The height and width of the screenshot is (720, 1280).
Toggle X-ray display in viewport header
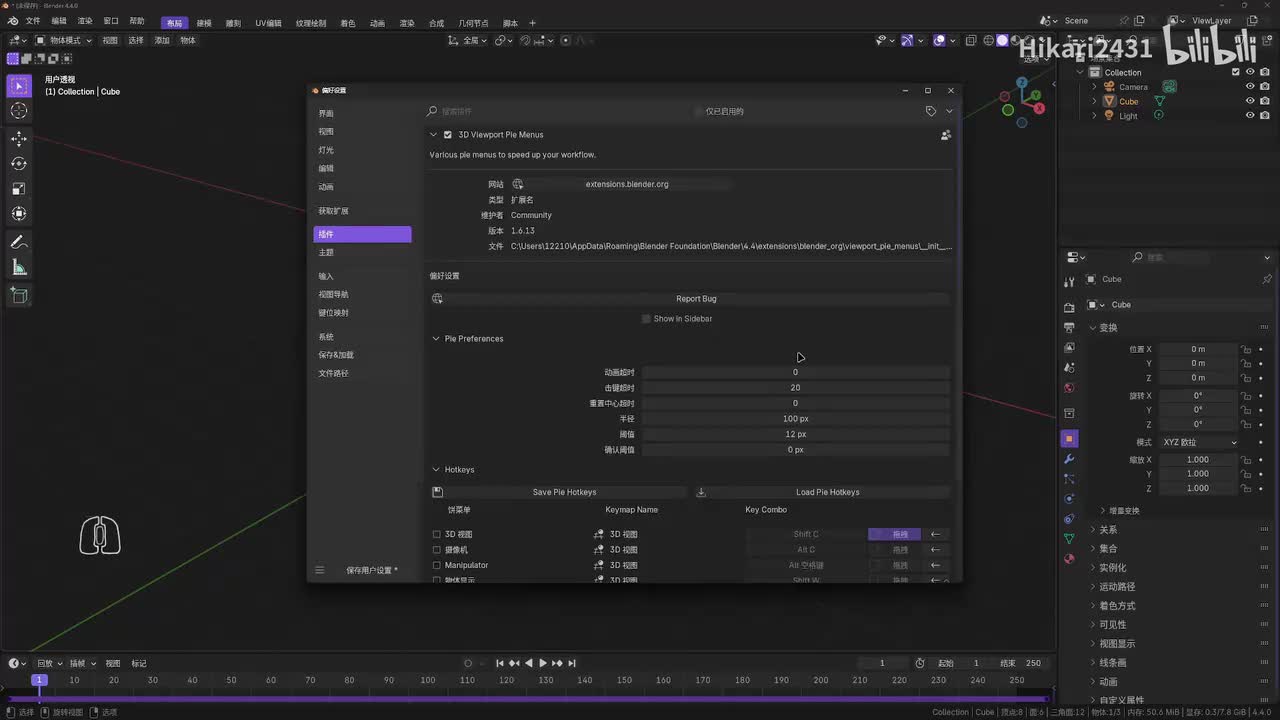click(x=970, y=41)
